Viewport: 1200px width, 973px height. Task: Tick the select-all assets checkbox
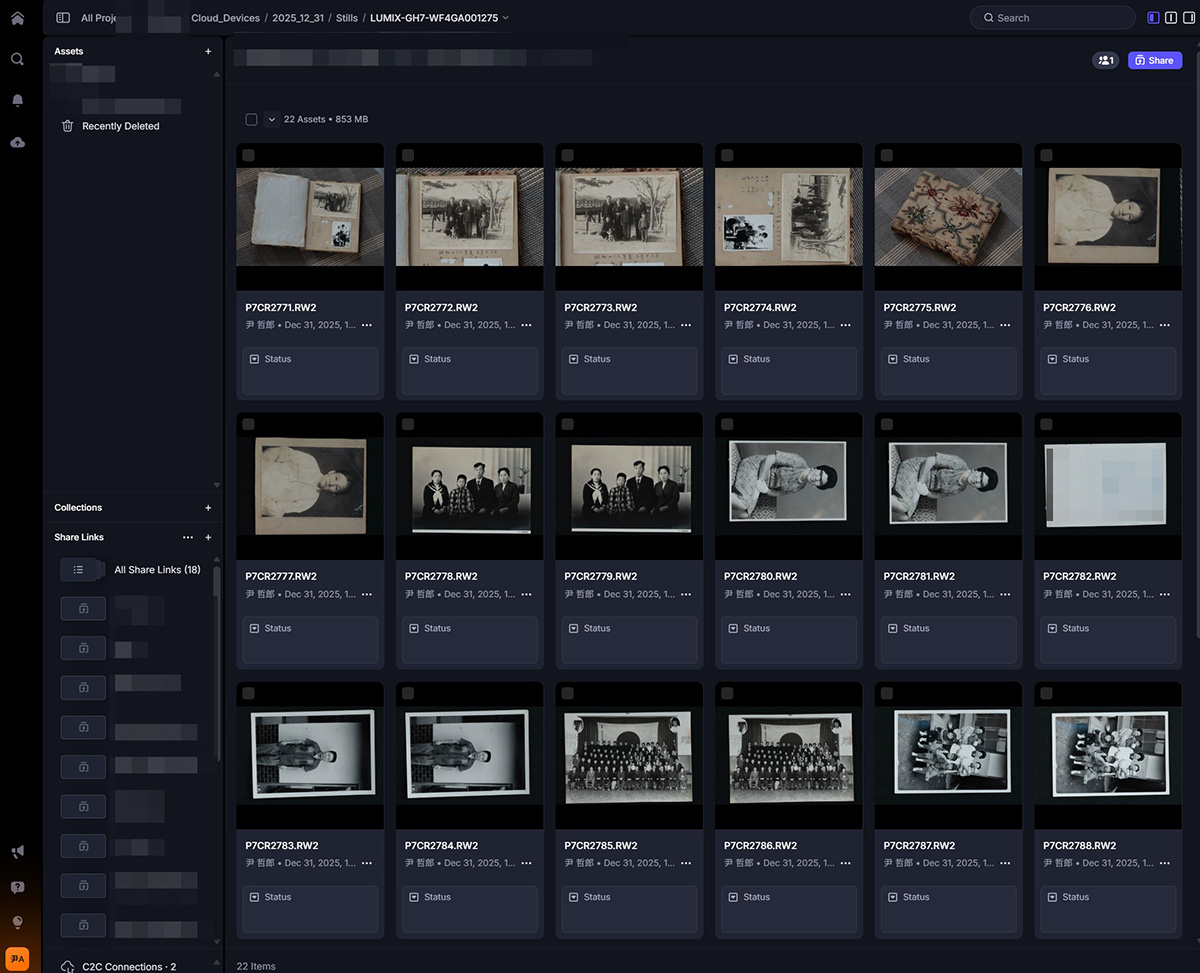point(251,119)
